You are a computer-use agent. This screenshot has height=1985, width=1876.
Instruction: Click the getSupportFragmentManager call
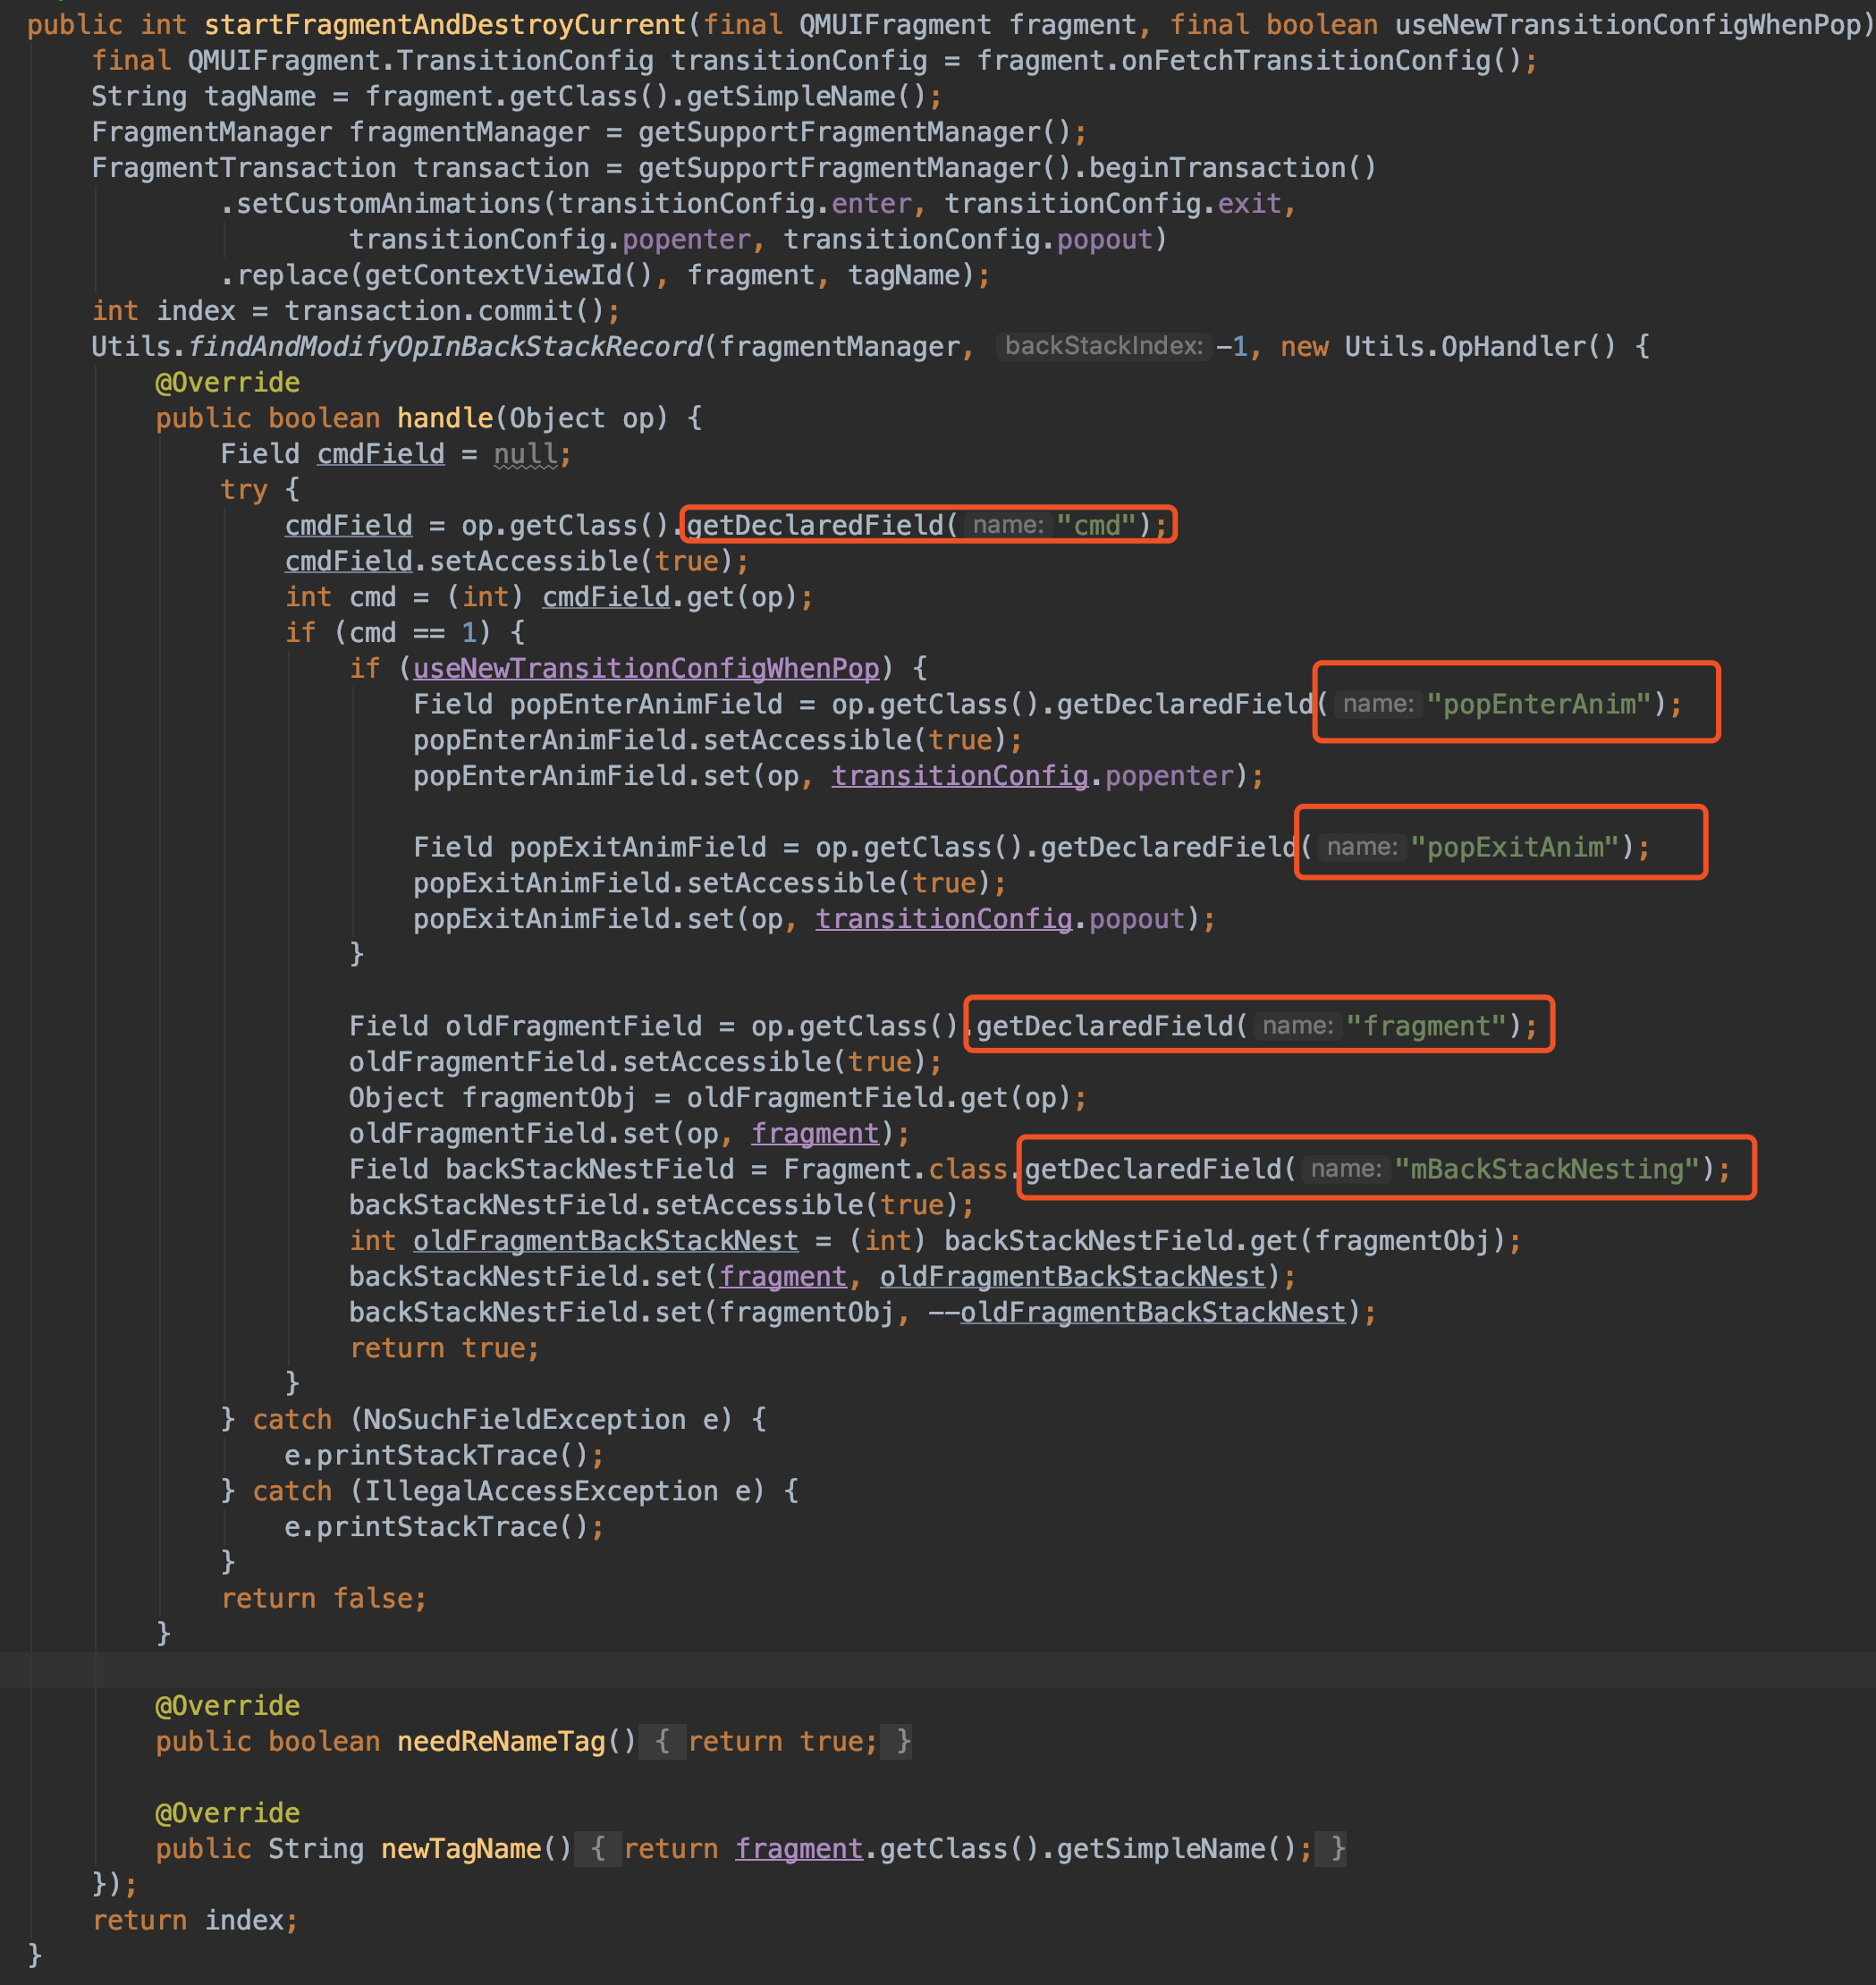854,131
